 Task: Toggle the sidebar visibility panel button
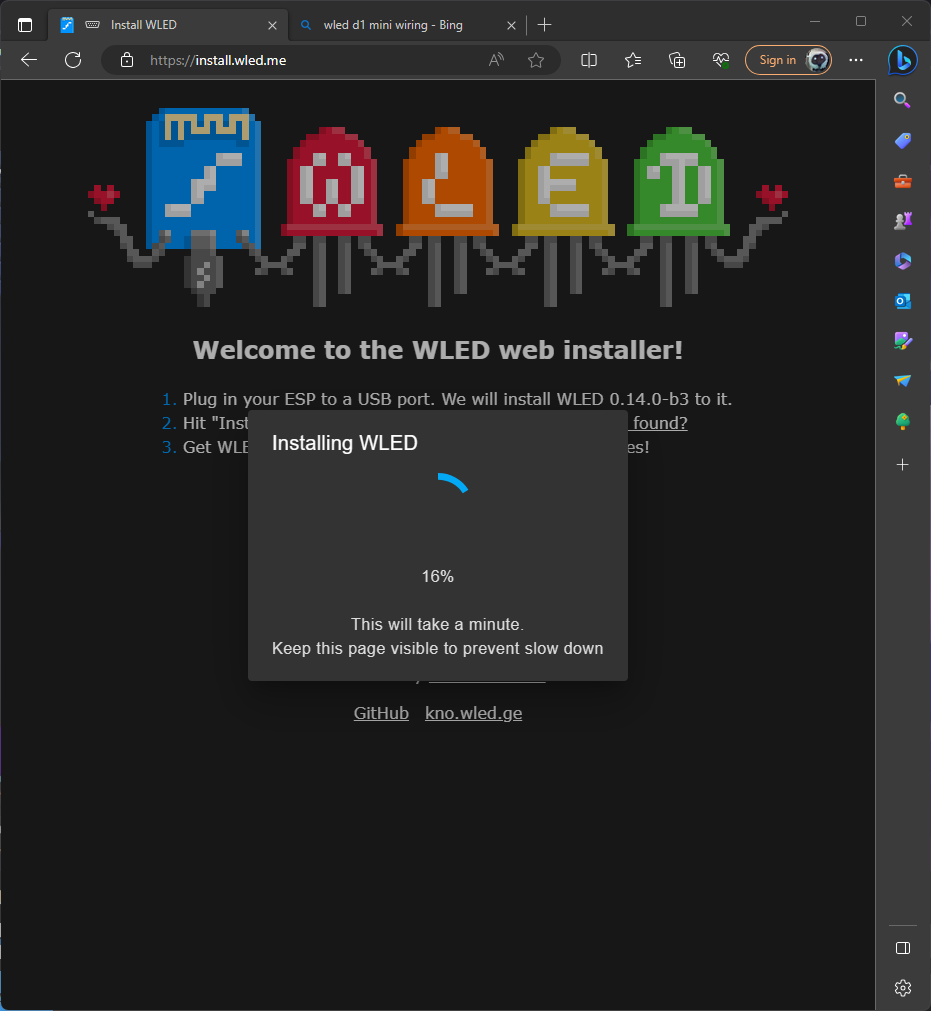point(902,948)
